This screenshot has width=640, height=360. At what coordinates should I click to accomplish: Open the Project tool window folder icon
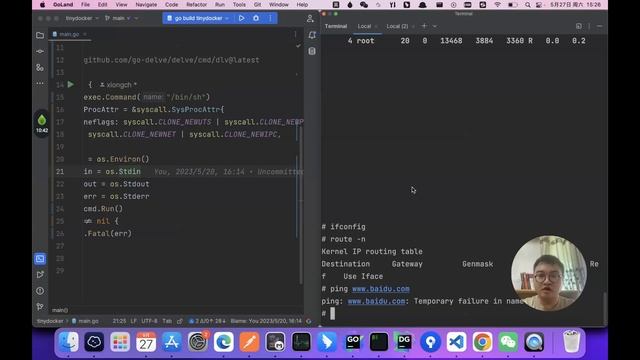coord(40,36)
